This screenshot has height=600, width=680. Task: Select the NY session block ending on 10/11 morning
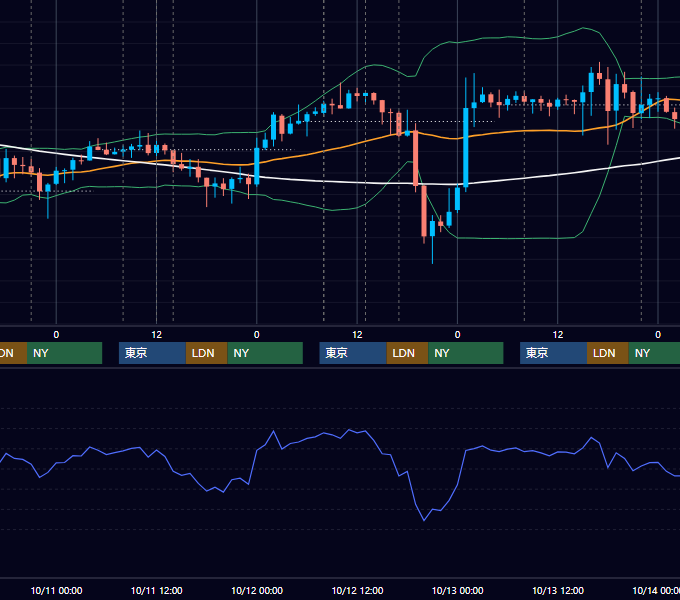(x=64, y=353)
